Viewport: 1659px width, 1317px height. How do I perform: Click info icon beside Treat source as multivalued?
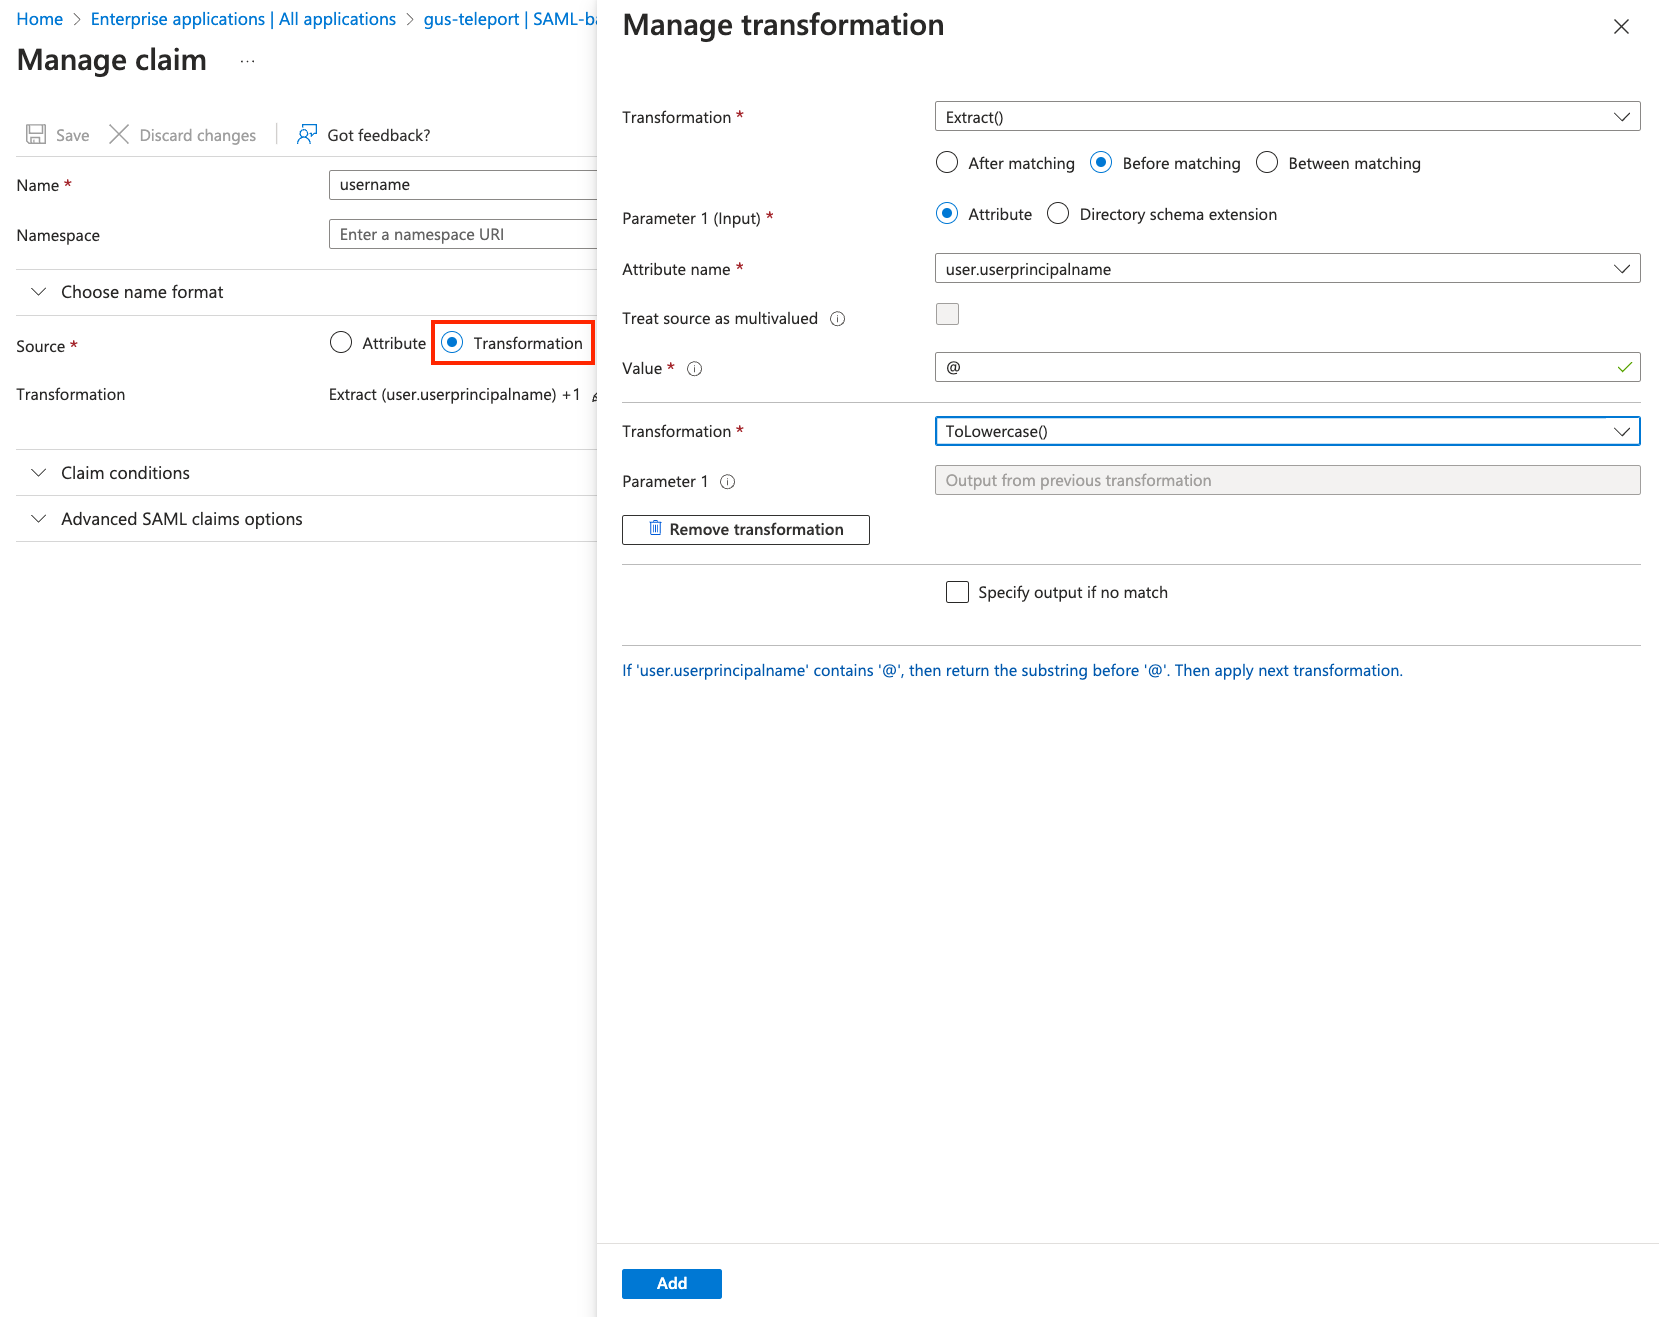click(838, 319)
